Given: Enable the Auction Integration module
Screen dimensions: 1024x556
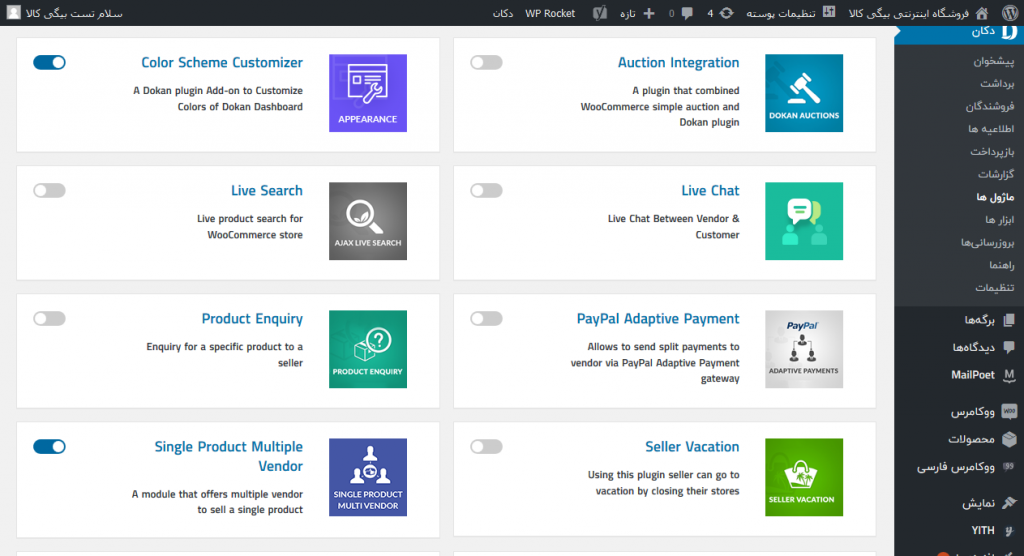Looking at the screenshot, I should point(486,63).
